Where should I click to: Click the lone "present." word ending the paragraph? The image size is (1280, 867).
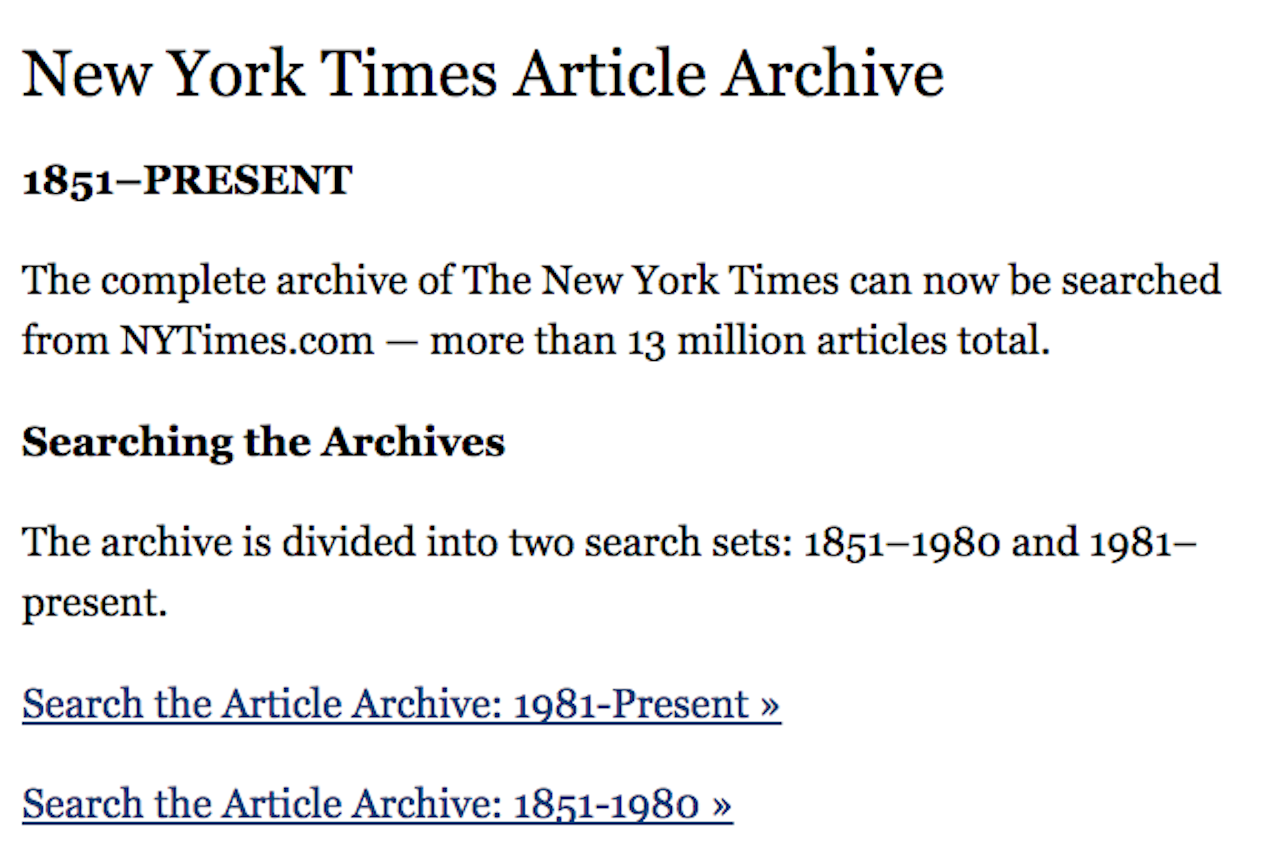[94, 603]
